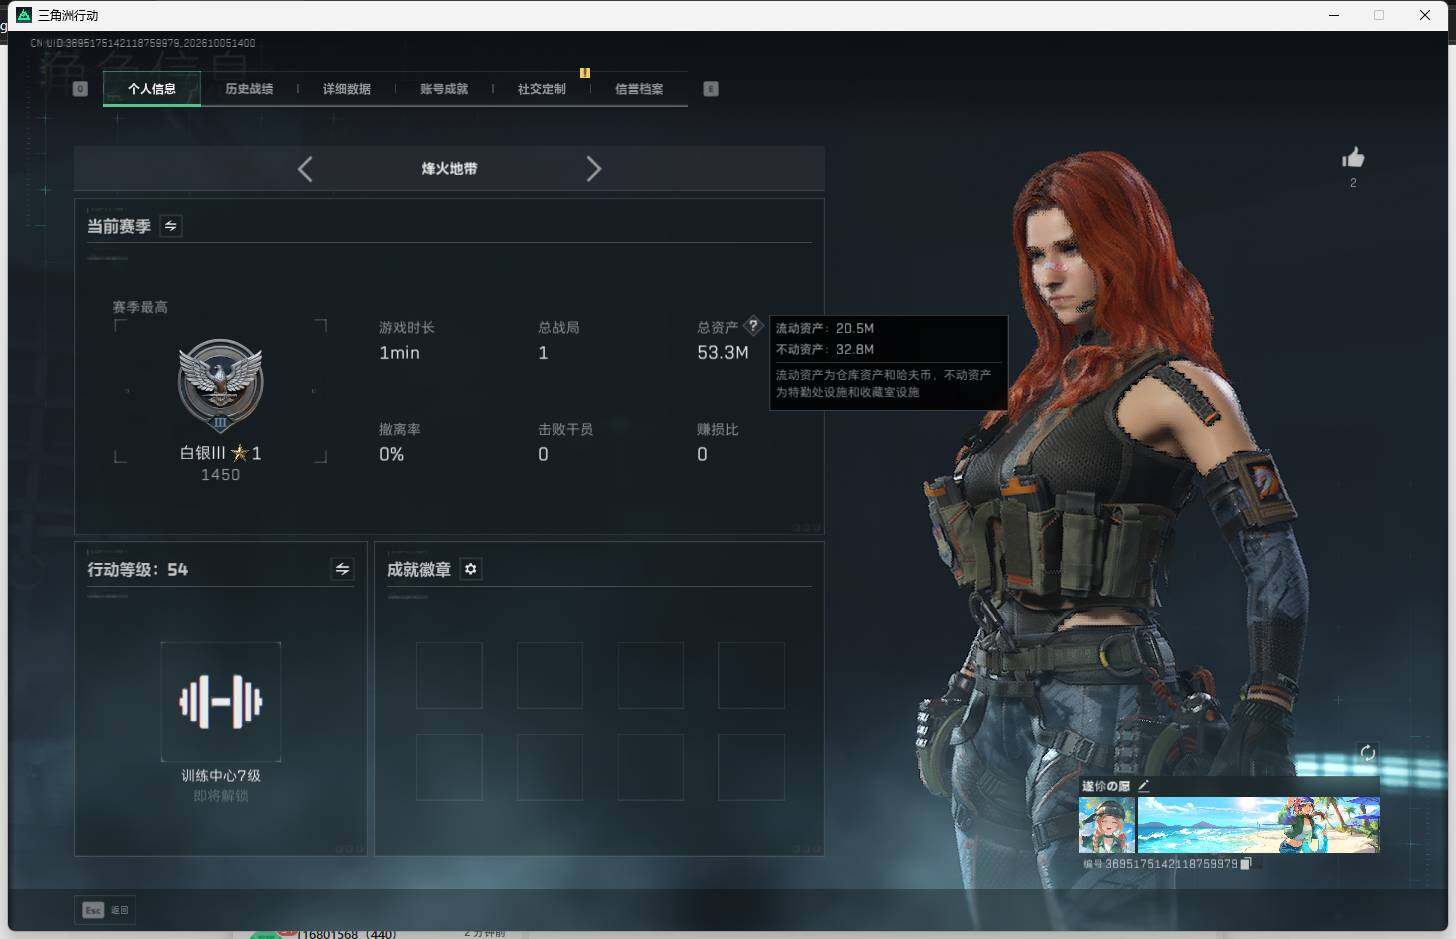Go to the 社交定制 tab

pyautogui.click(x=542, y=89)
